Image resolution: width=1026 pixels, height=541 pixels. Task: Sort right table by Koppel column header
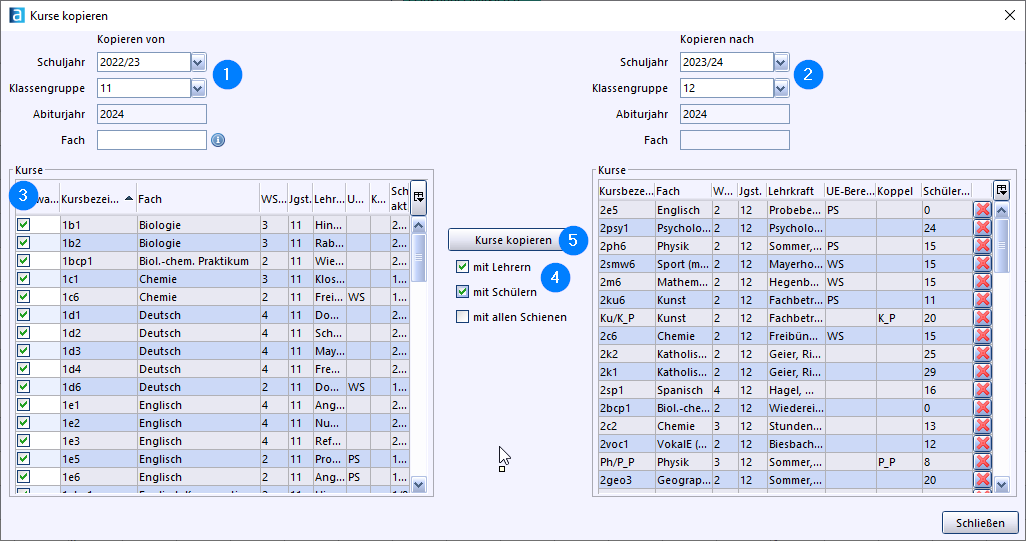[x=898, y=191]
